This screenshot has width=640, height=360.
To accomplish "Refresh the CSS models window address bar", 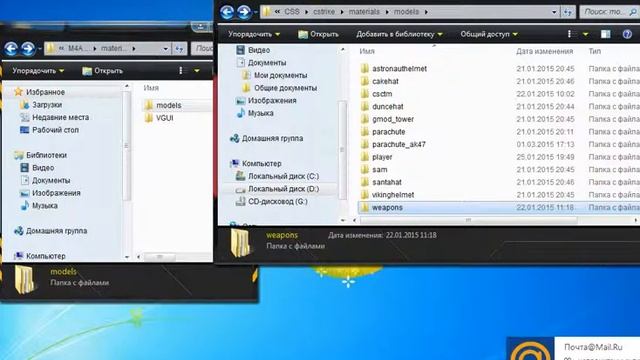I will click(568, 12).
